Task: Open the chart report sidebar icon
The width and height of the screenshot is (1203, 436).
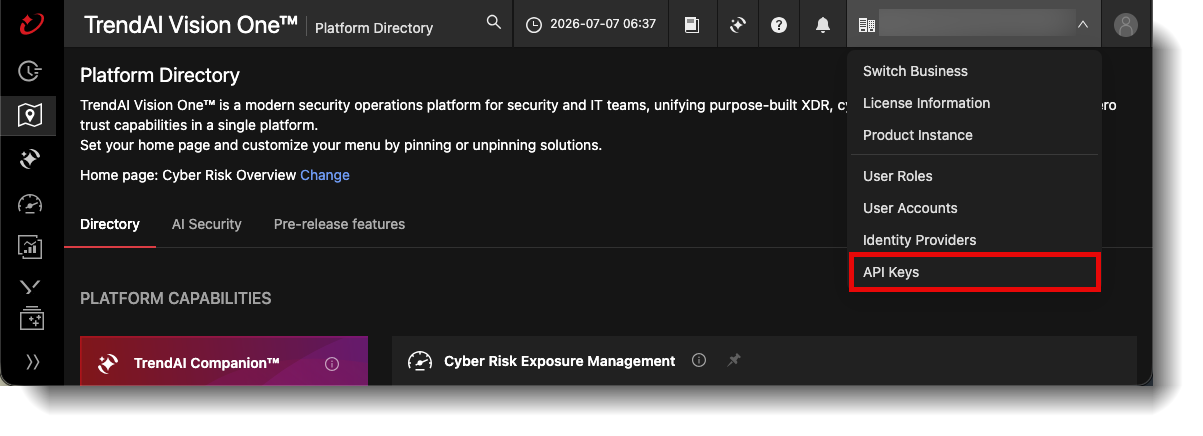Action: pyautogui.click(x=31, y=246)
